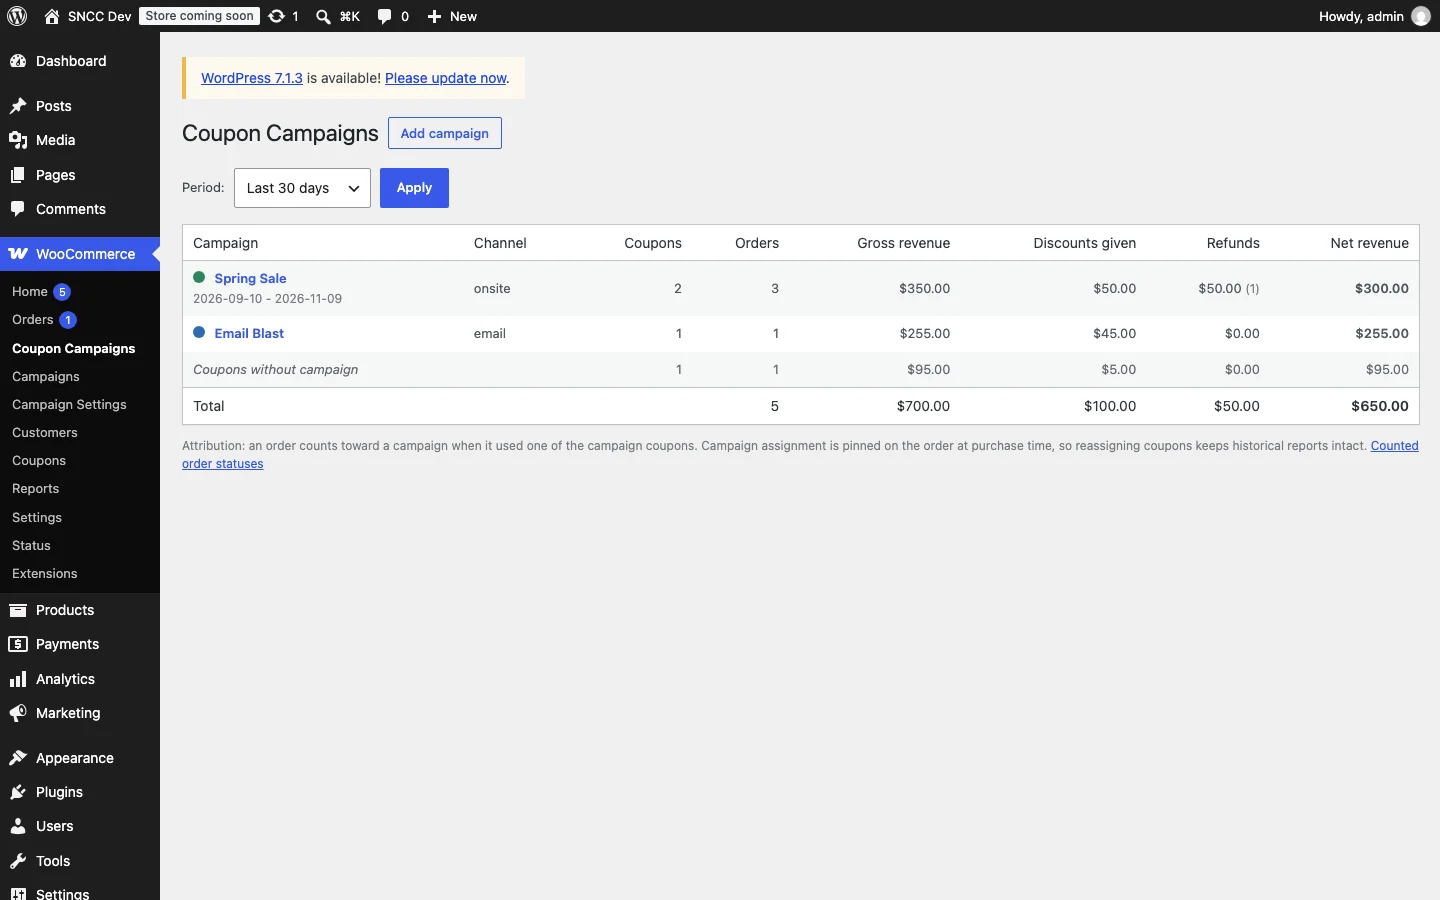Click the plus icon next to New
1440x900 pixels.
coord(434,16)
